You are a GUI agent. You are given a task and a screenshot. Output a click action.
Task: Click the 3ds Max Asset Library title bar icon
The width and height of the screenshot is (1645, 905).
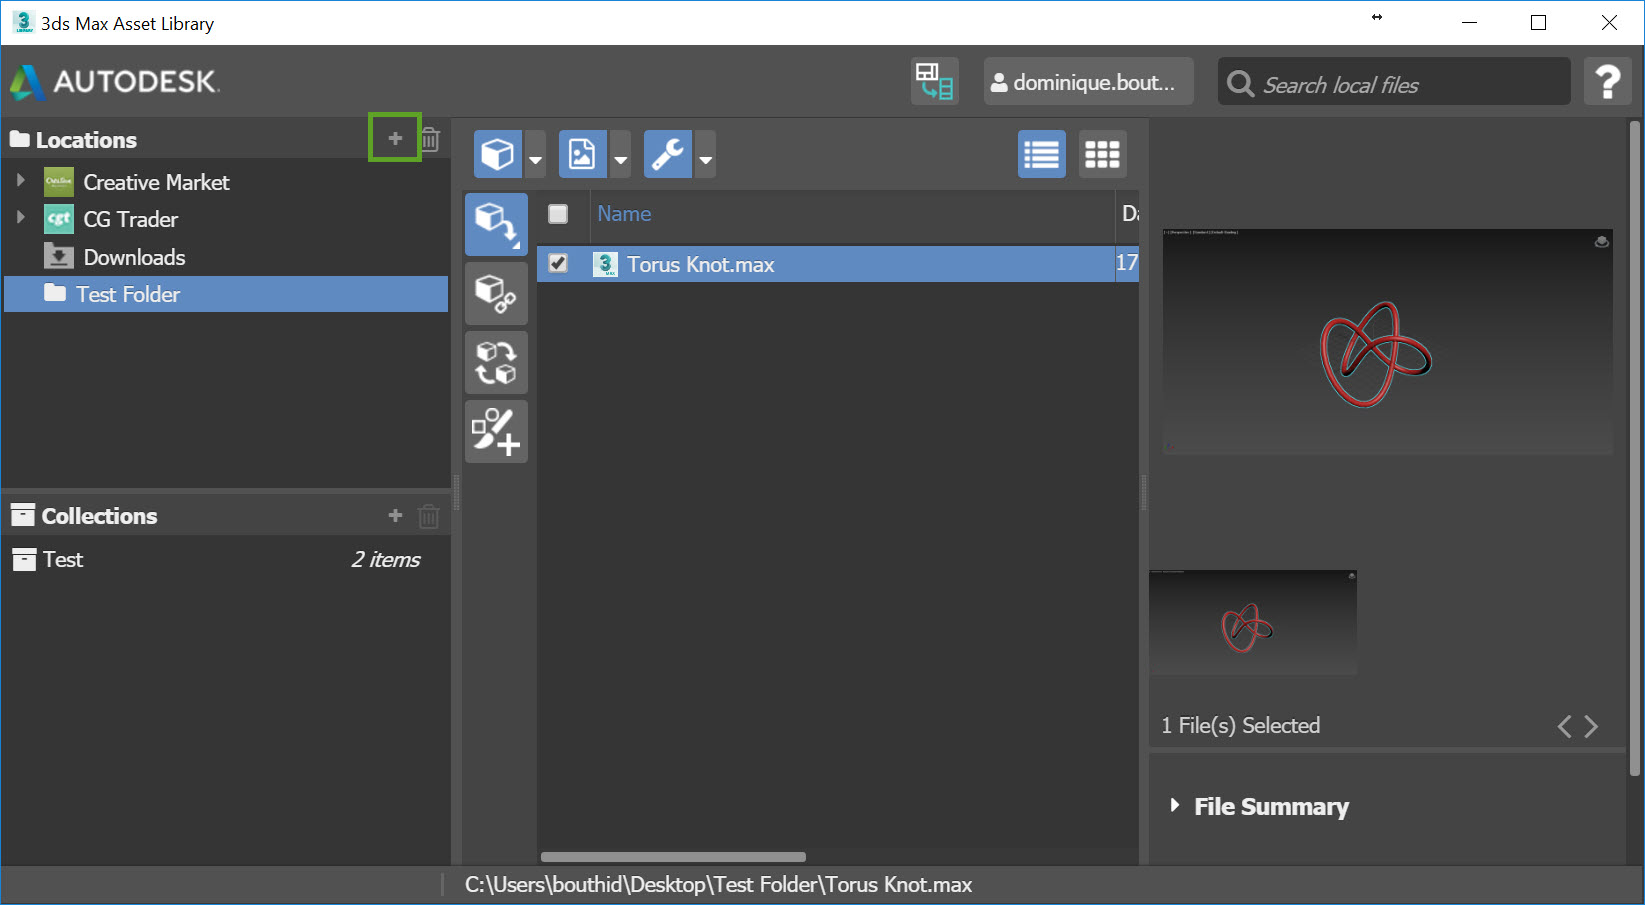pos(23,22)
